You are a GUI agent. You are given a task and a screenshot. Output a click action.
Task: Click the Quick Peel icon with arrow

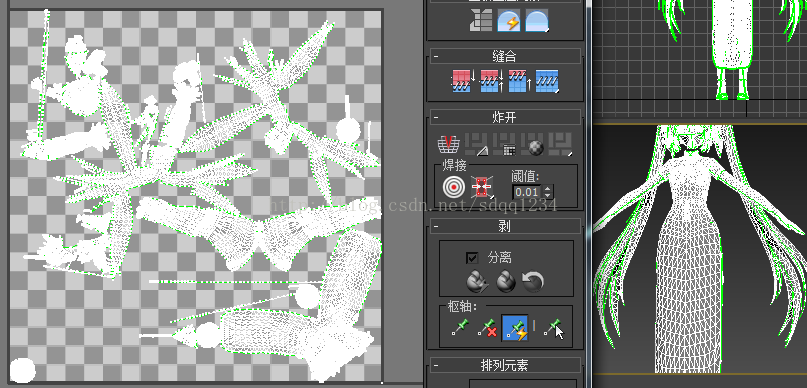[478, 281]
